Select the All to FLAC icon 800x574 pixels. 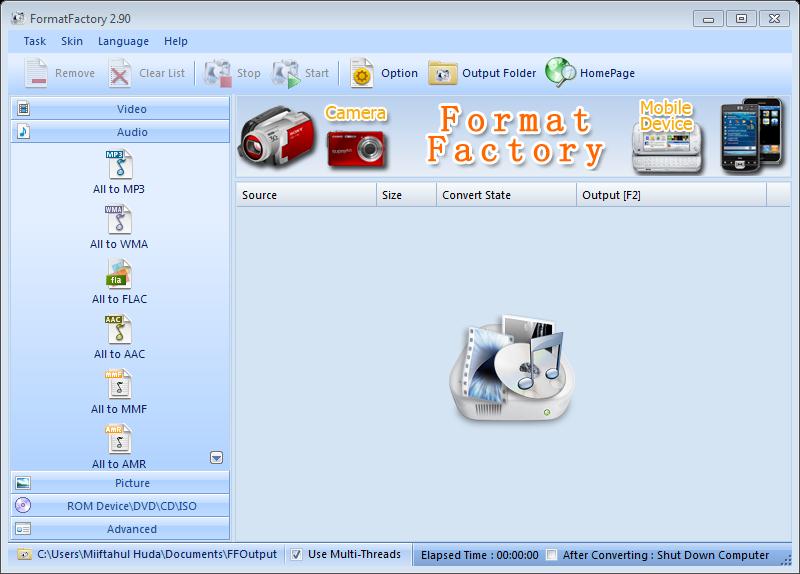(119, 274)
